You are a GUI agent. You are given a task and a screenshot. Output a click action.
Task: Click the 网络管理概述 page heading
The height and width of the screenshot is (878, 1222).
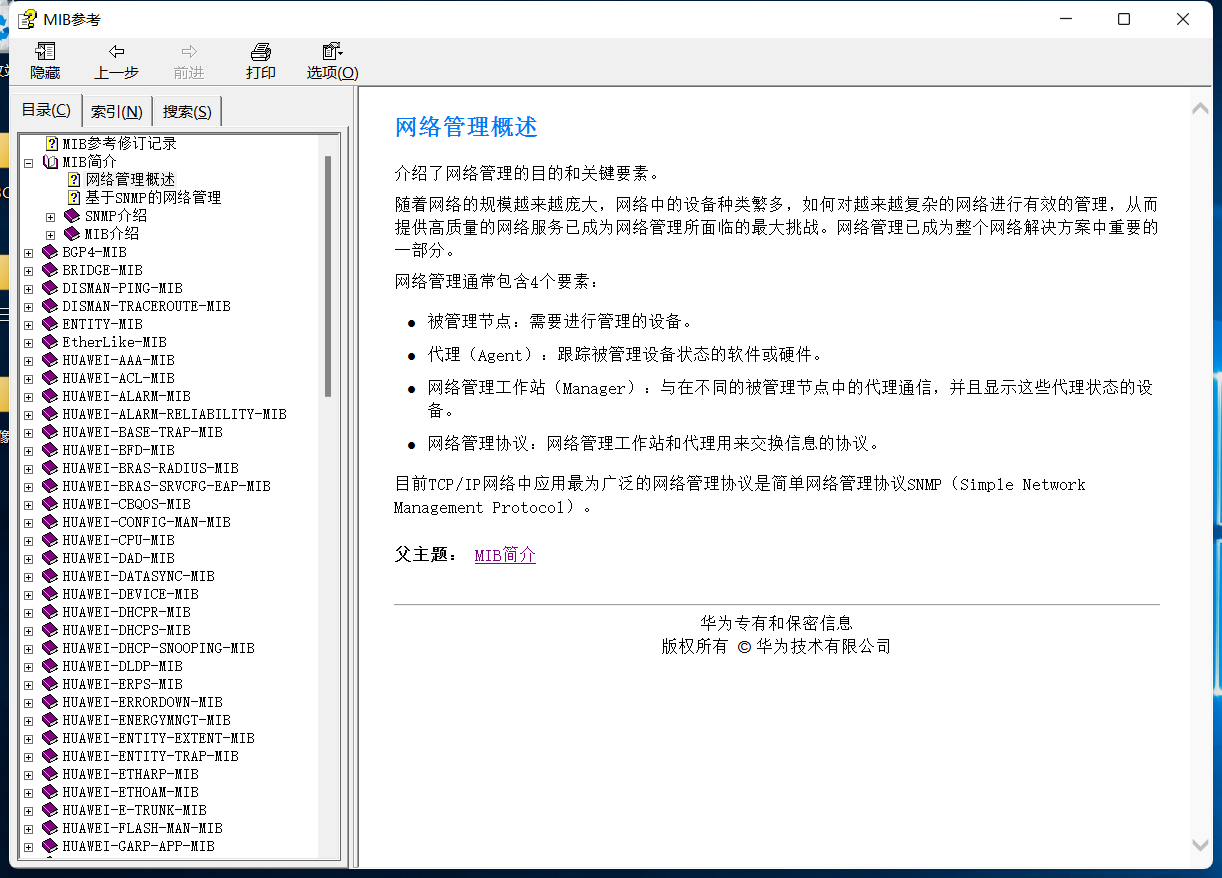tap(466, 127)
